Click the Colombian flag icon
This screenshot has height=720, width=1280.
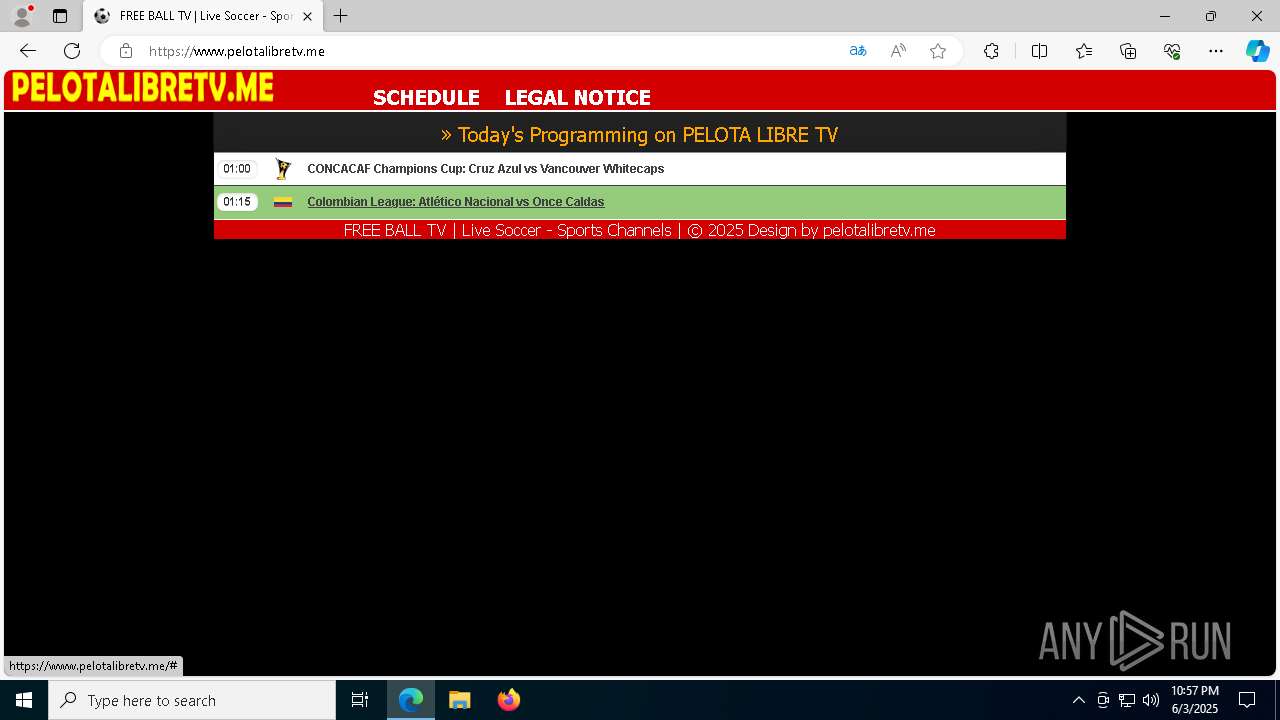[283, 202]
